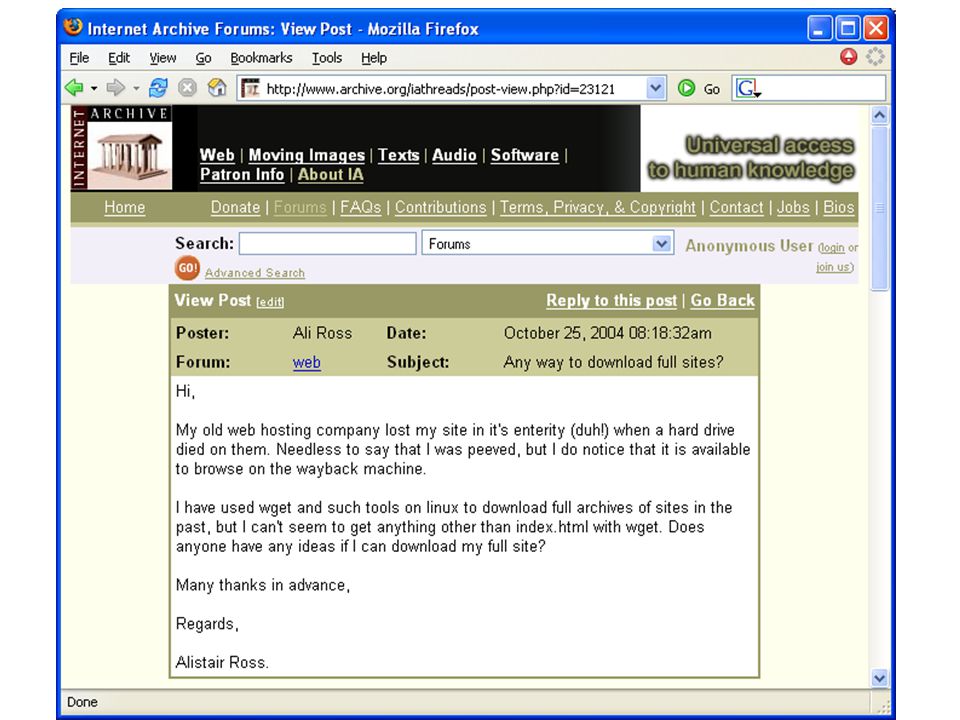
Task: Open the Tools menu
Action: click(326, 58)
